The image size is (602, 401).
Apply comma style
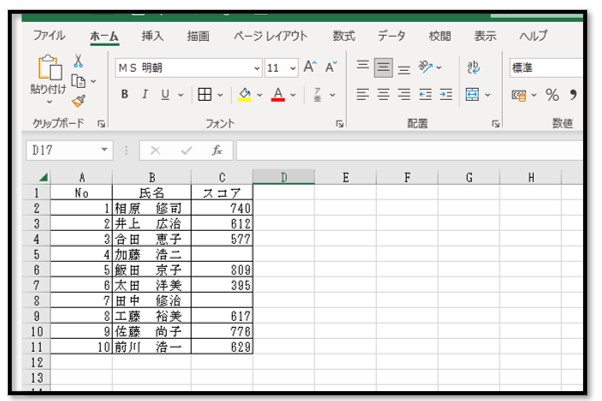(573, 95)
